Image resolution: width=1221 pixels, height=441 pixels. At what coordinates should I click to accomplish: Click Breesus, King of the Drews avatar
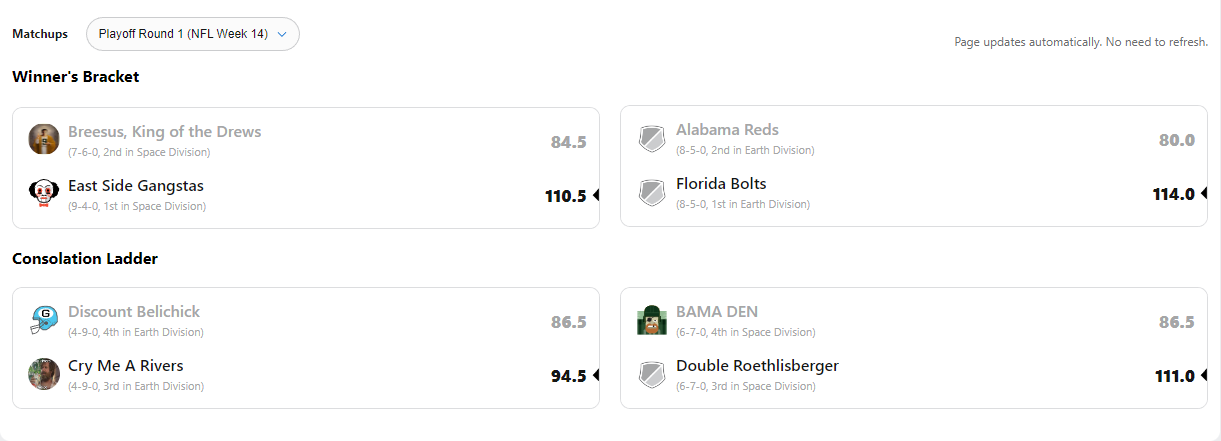[x=44, y=139]
